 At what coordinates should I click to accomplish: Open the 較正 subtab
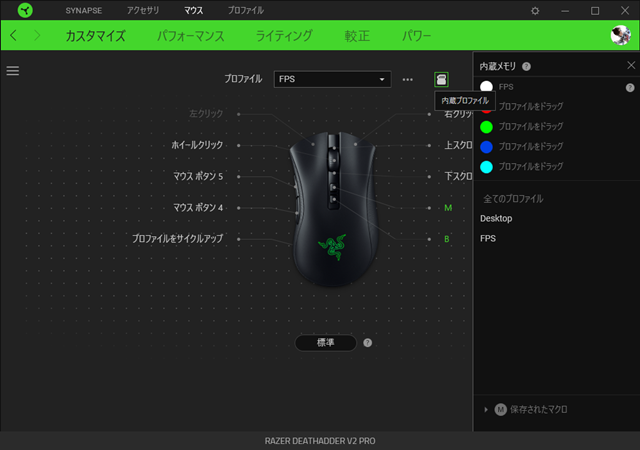pyautogui.click(x=357, y=36)
